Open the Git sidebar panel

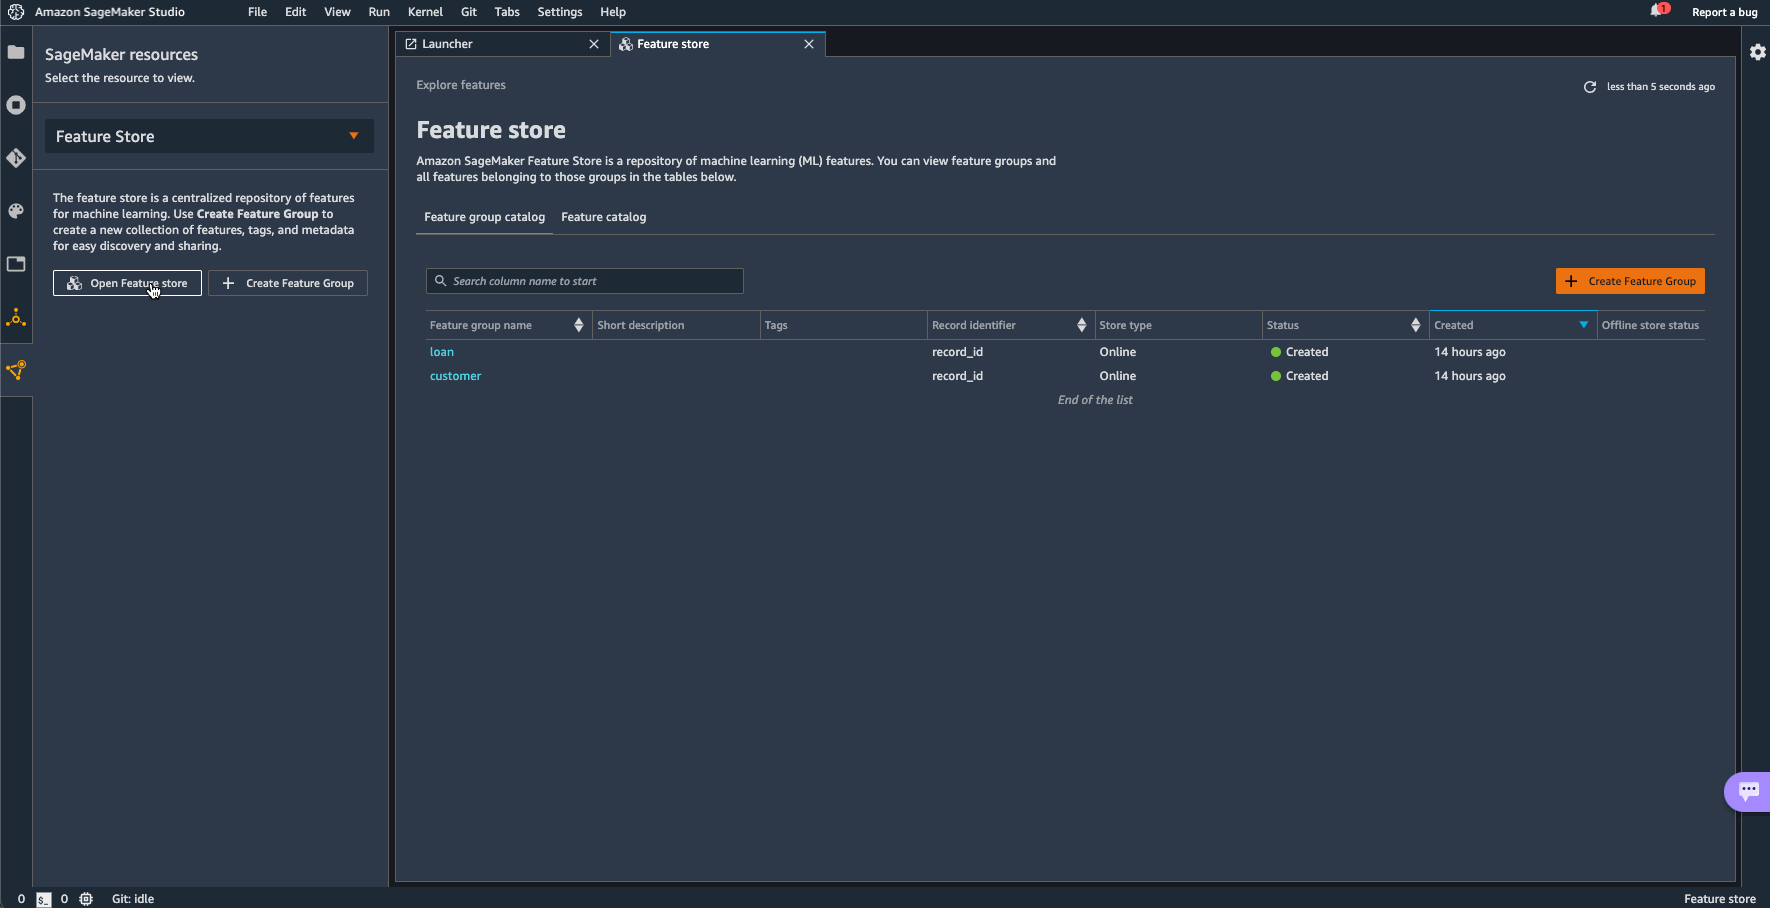pos(16,158)
